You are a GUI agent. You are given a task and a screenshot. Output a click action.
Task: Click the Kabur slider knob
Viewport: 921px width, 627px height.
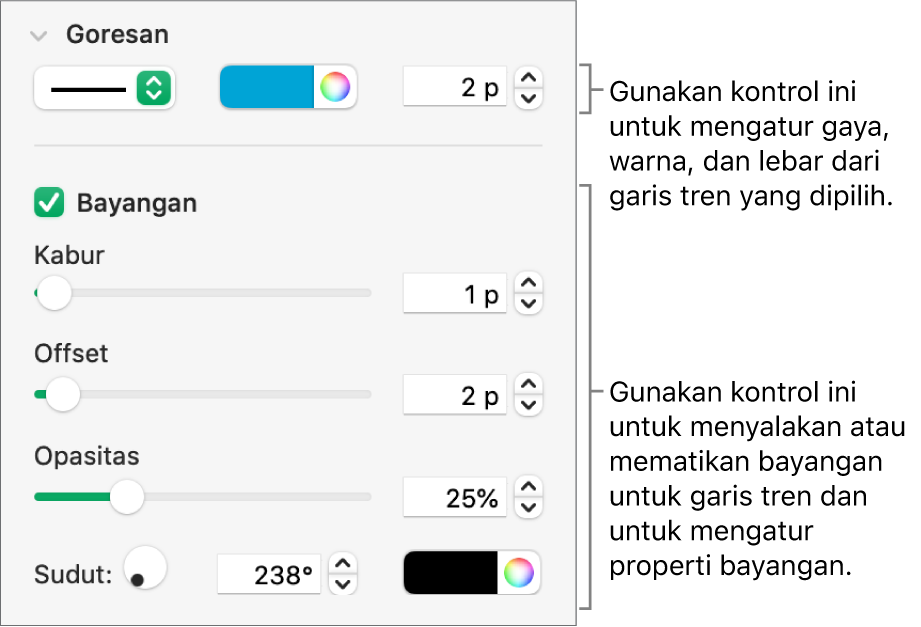click(x=54, y=293)
